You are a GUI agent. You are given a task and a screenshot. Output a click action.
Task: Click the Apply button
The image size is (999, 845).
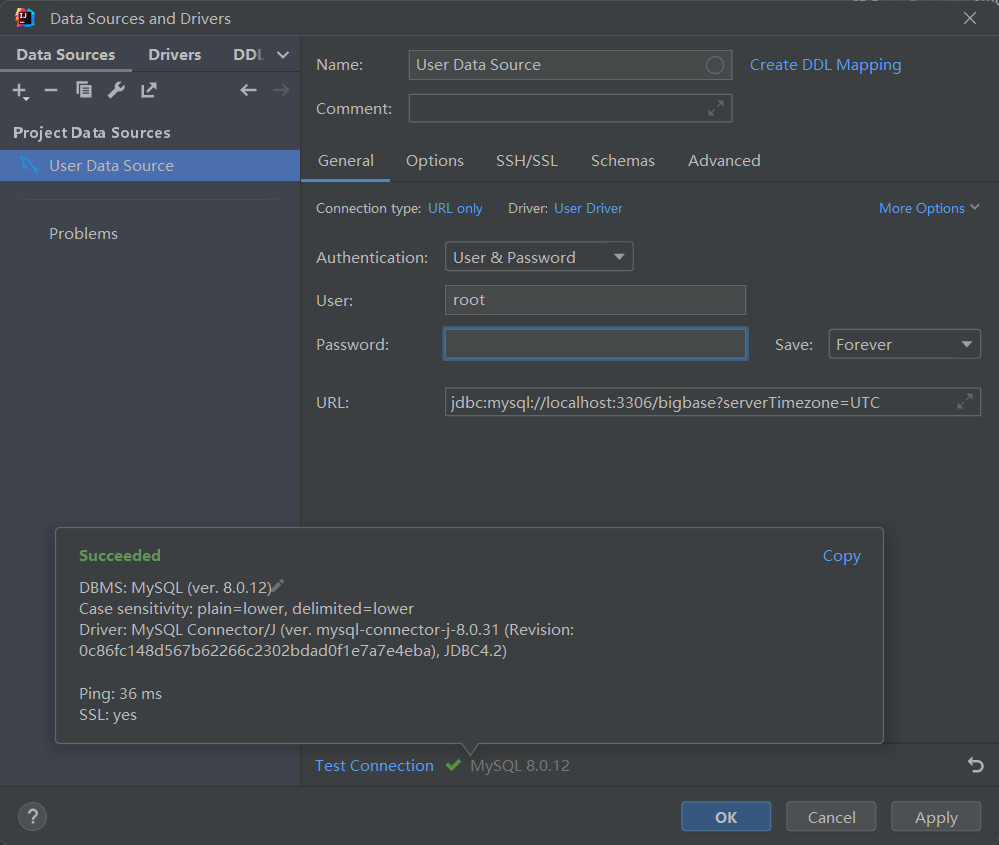(936, 816)
